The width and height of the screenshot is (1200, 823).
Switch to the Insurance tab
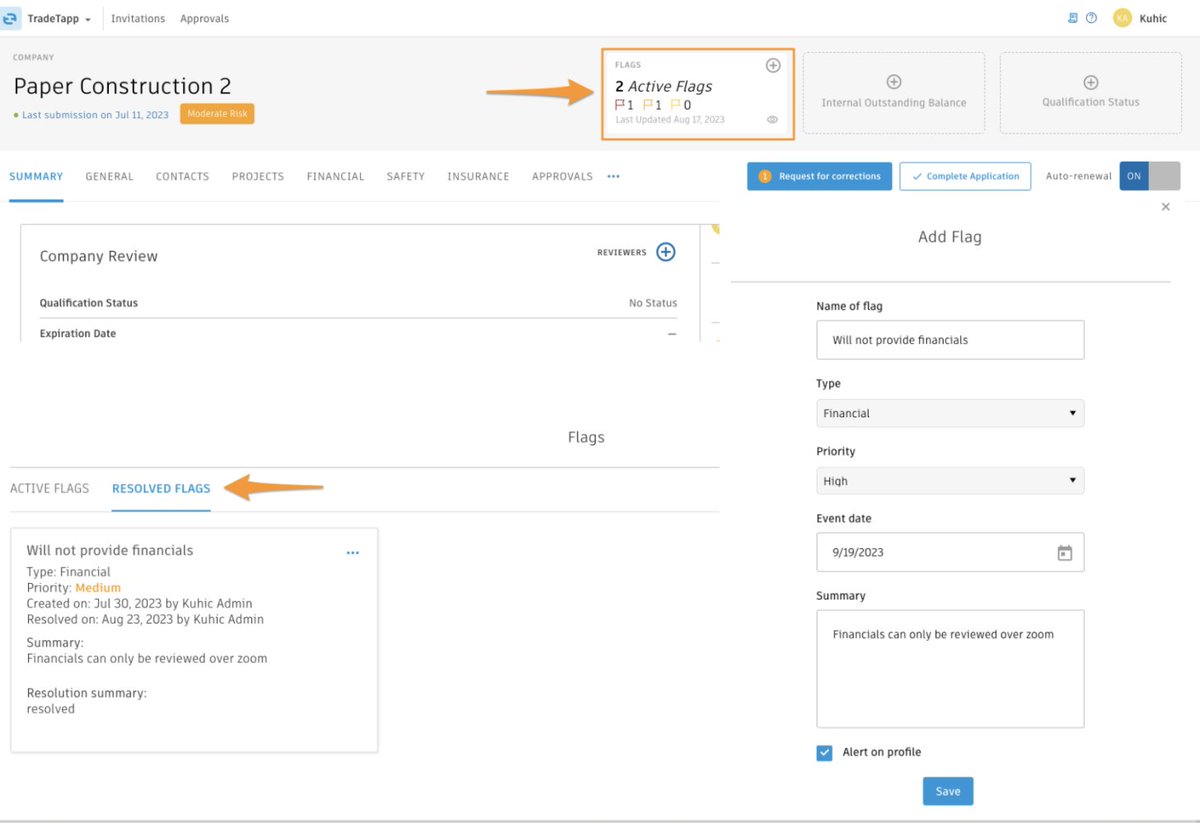coord(478,176)
